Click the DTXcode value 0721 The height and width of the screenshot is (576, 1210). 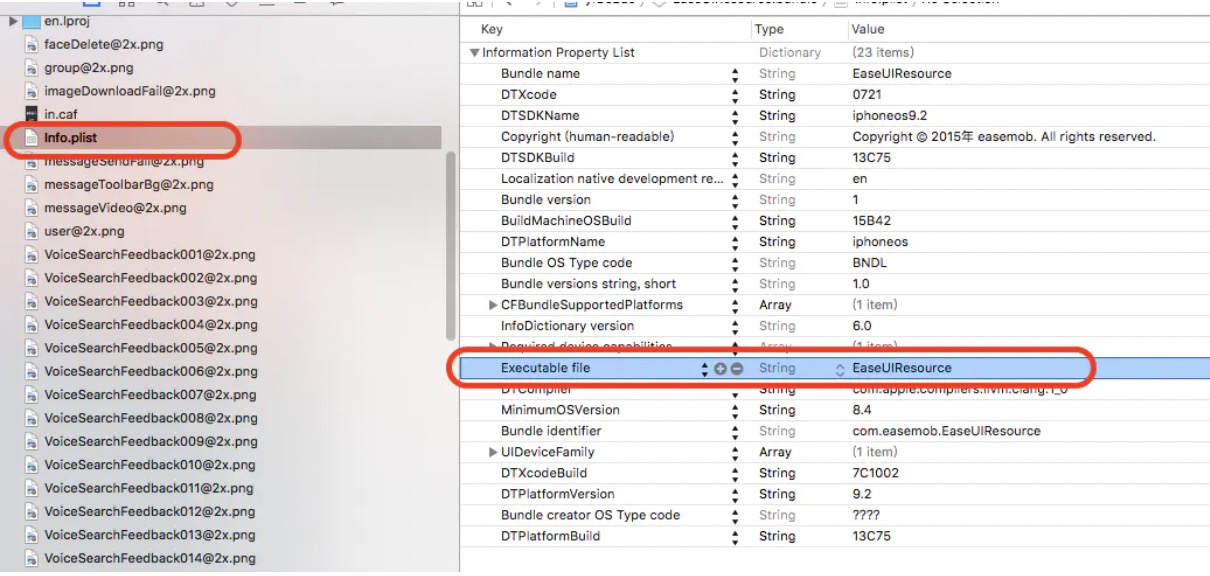866,95
